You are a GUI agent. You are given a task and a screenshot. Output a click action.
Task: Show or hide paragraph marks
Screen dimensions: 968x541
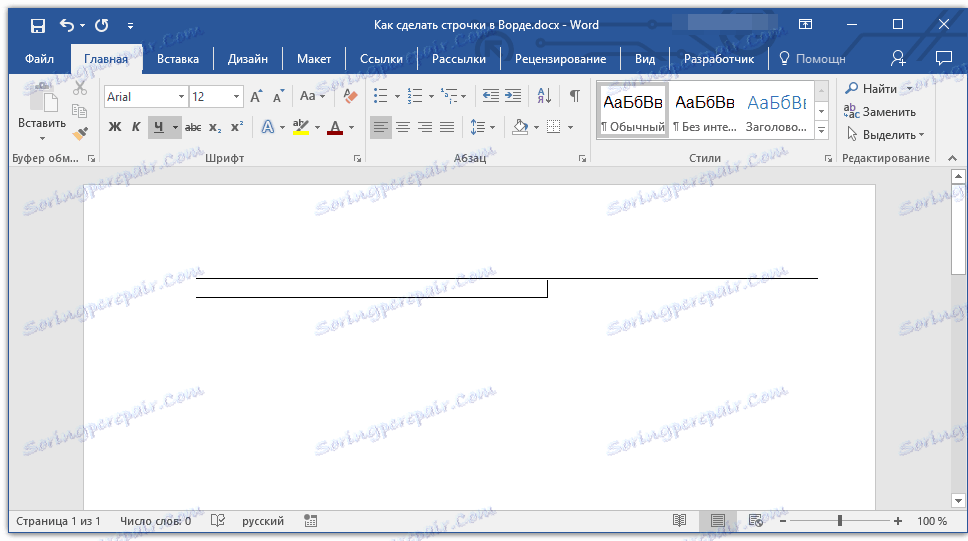(575, 96)
